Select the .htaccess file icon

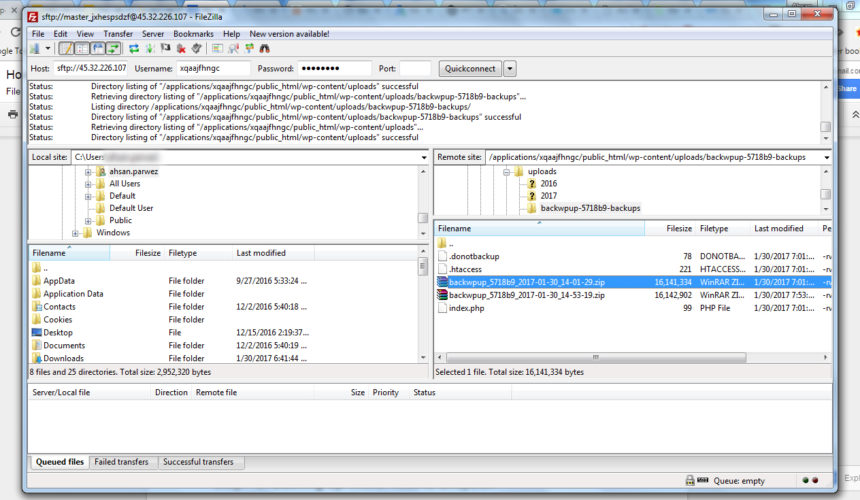[x=443, y=269]
